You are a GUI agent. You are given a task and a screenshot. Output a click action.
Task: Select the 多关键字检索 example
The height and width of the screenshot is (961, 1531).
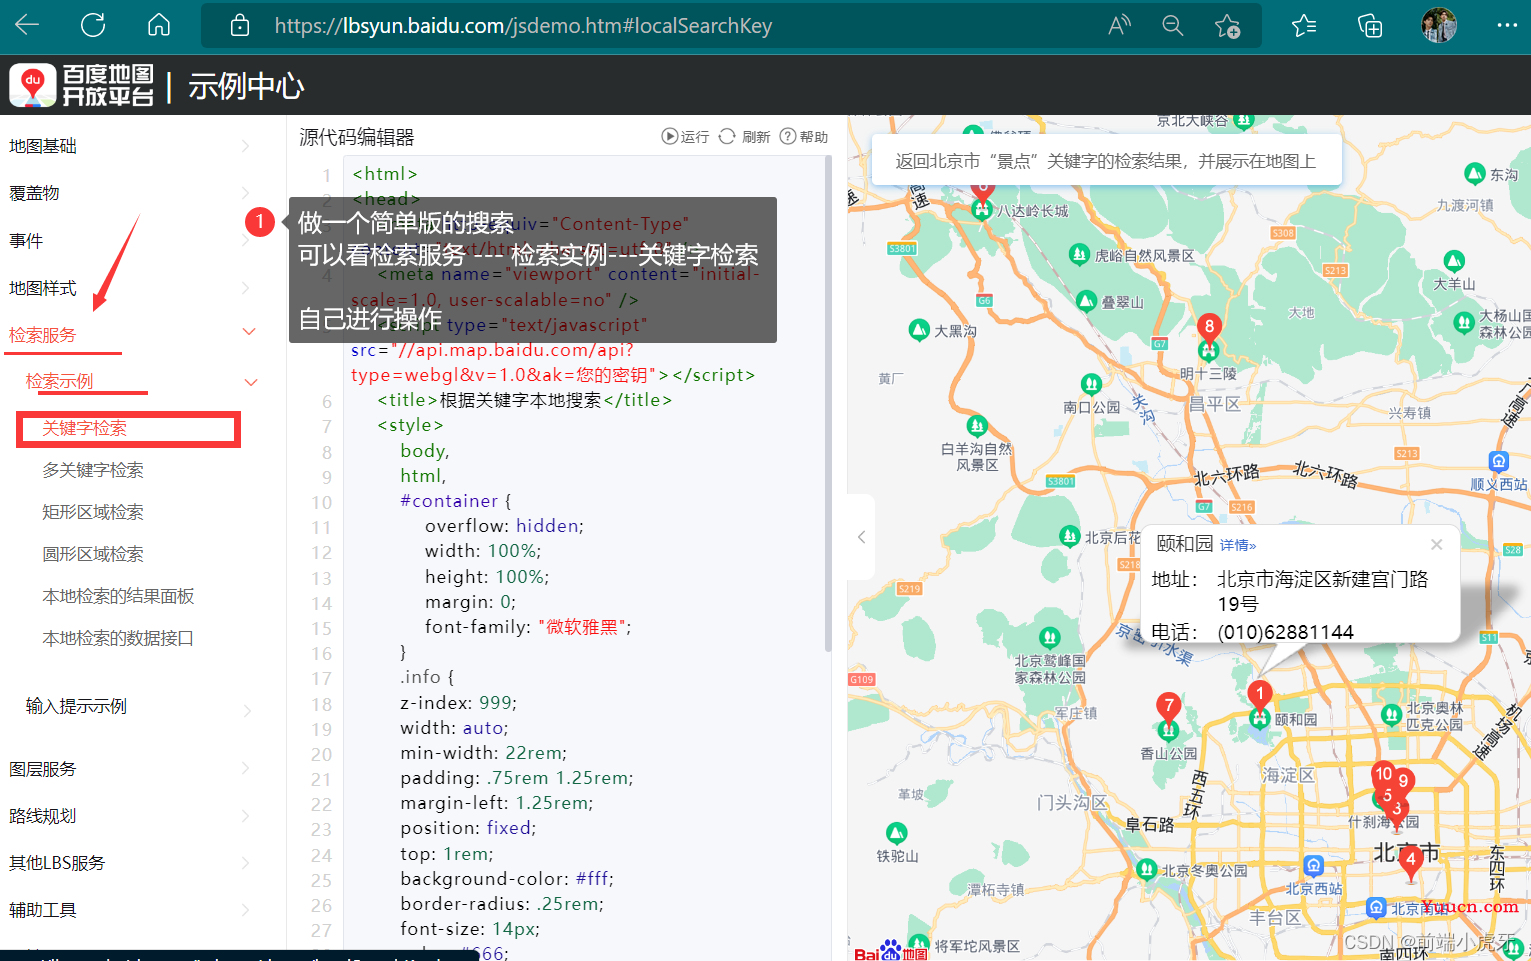(93, 470)
